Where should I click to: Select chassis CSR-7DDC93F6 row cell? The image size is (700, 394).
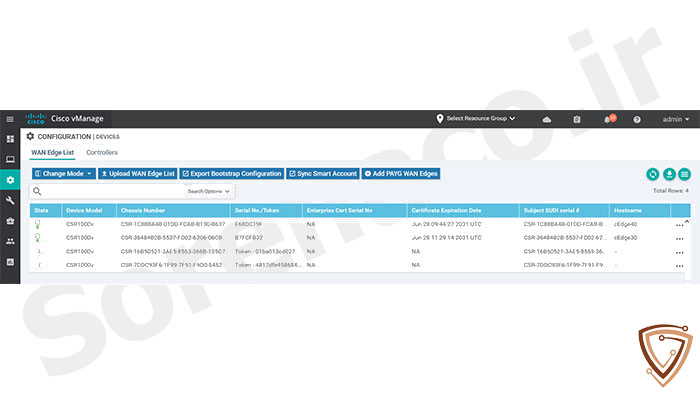point(171,265)
